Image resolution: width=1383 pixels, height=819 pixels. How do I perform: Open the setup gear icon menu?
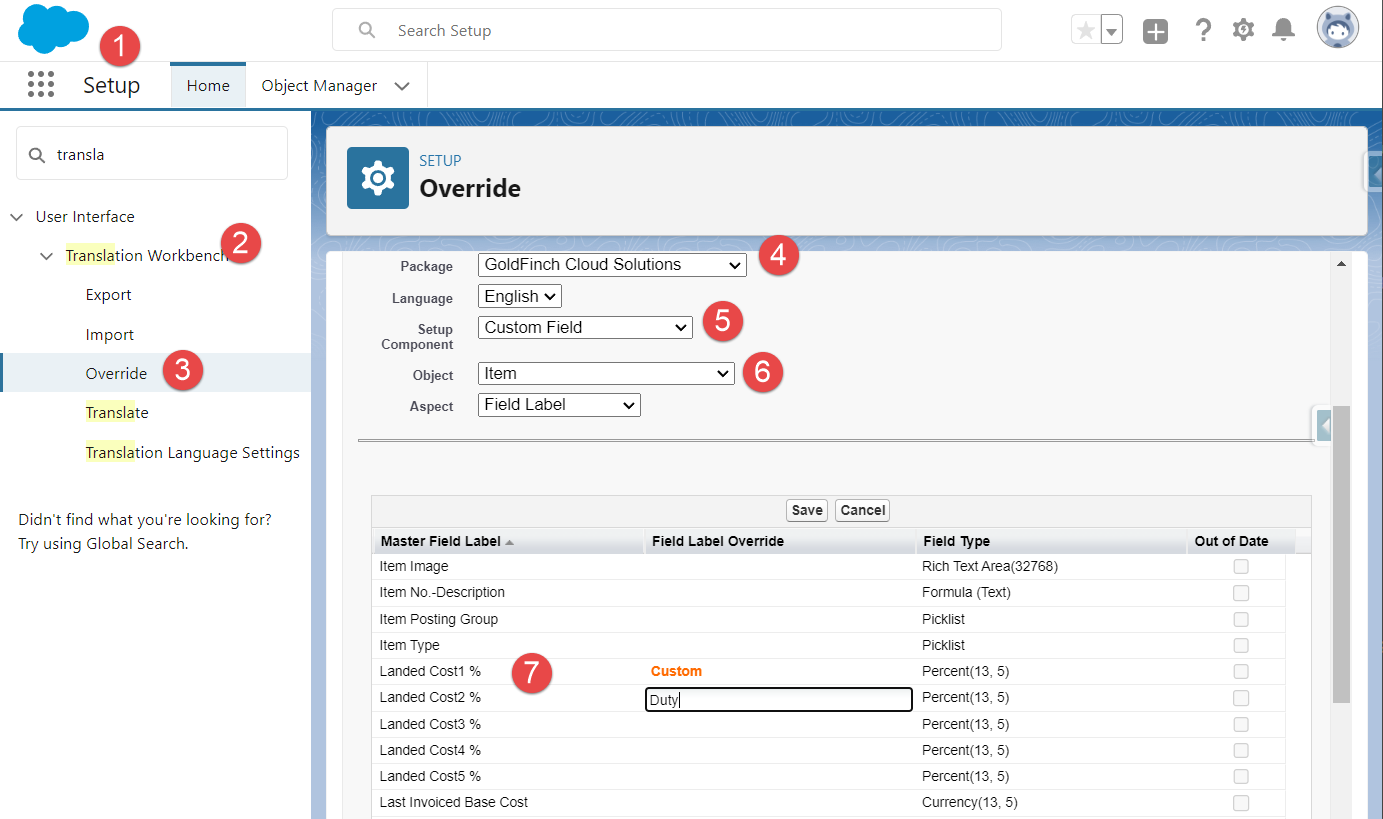1243,30
